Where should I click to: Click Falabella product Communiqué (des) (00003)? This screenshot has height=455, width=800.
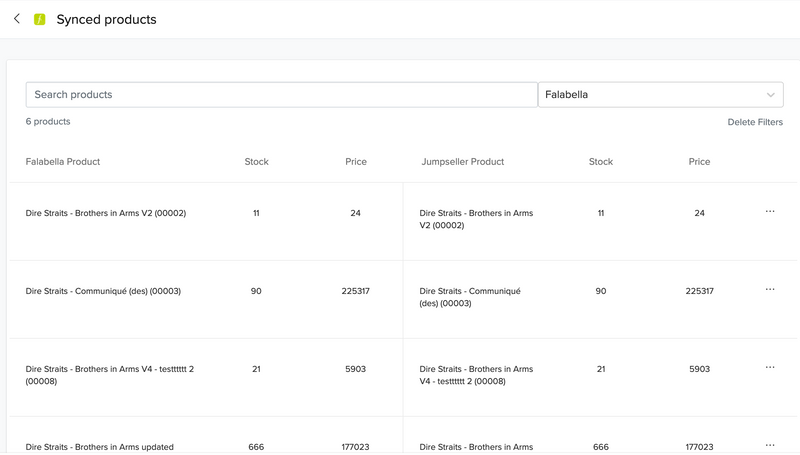(103, 291)
